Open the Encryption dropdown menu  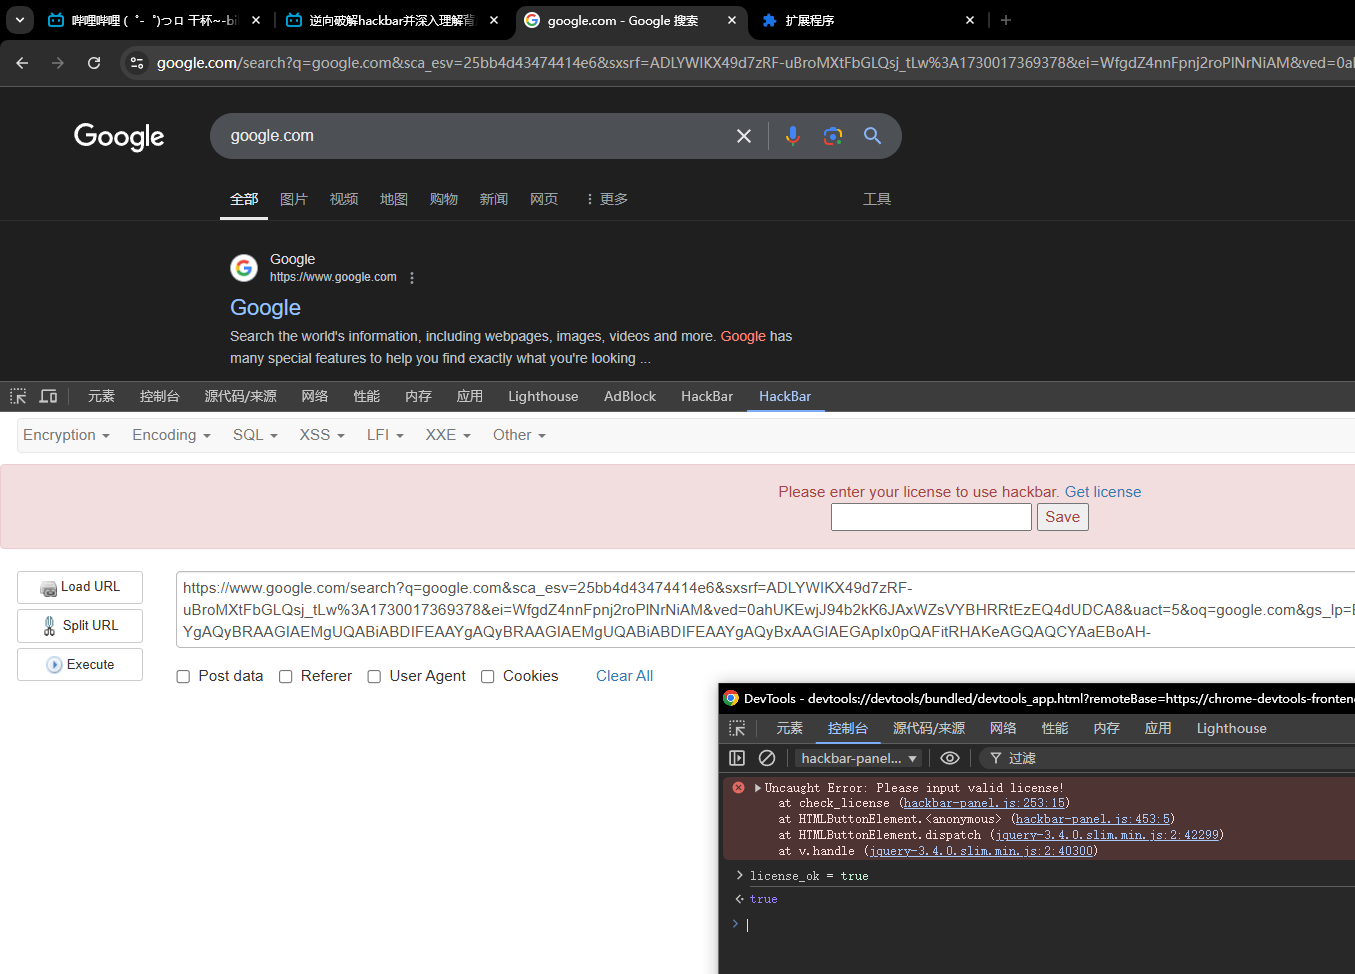coord(66,435)
